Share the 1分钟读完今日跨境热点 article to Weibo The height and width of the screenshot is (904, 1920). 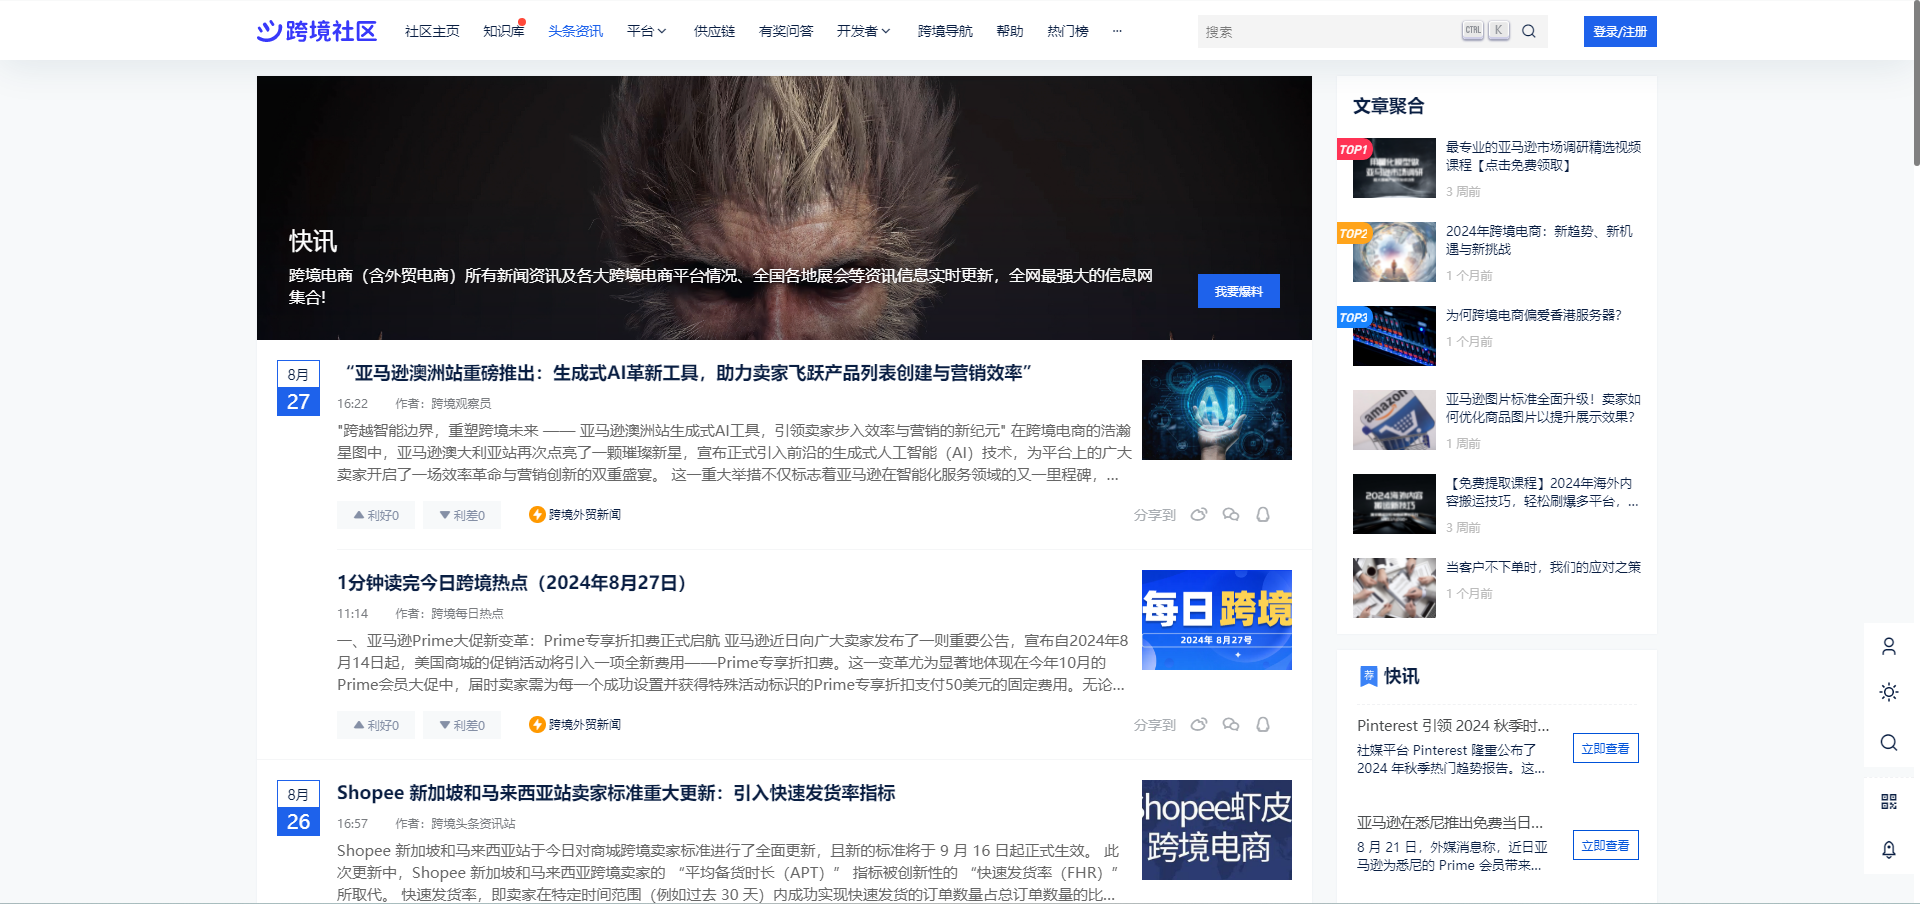click(x=1199, y=725)
